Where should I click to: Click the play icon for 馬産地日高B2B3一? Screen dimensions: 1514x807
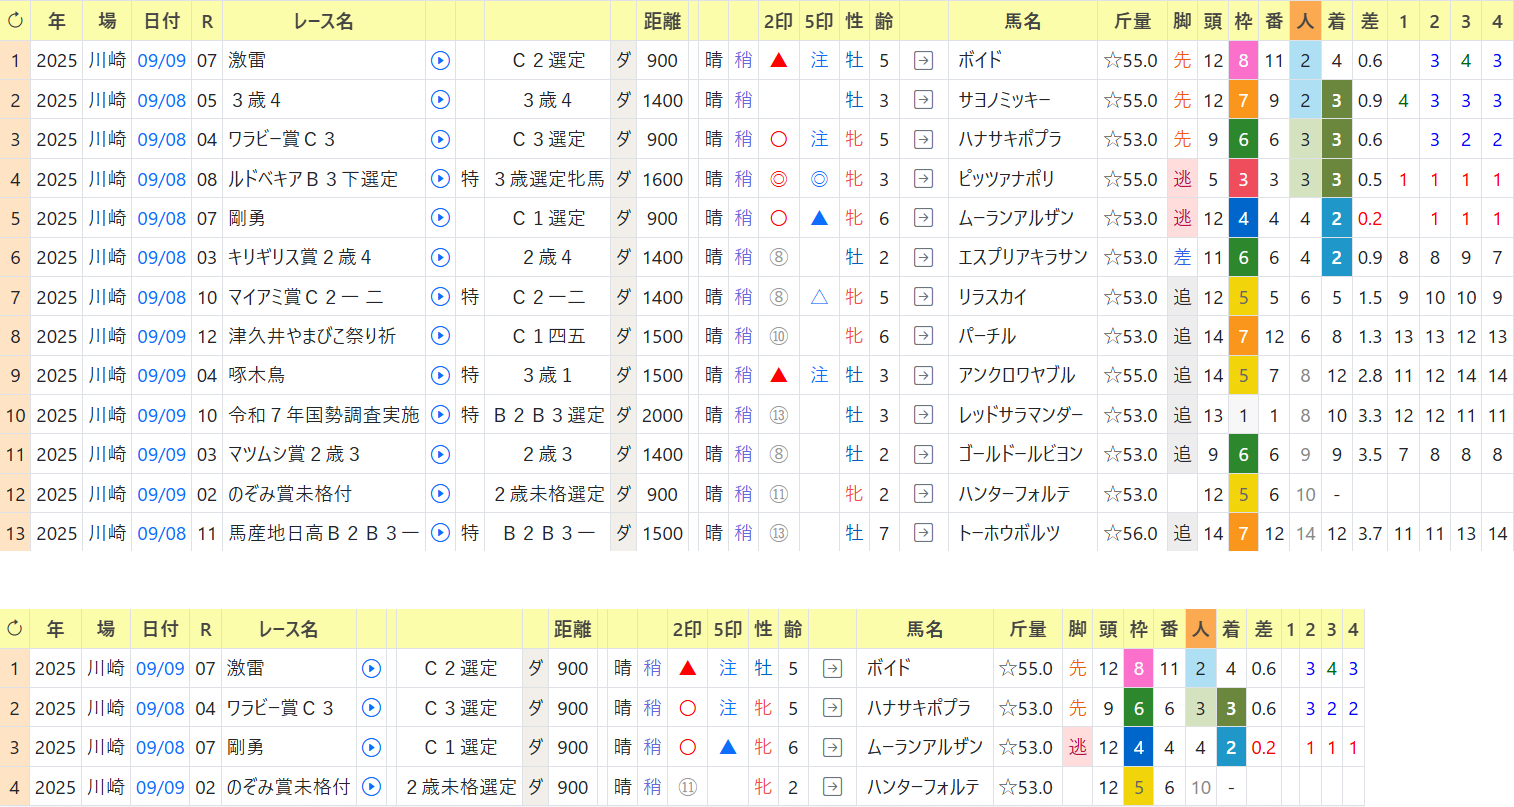pyautogui.click(x=440, y=533)
